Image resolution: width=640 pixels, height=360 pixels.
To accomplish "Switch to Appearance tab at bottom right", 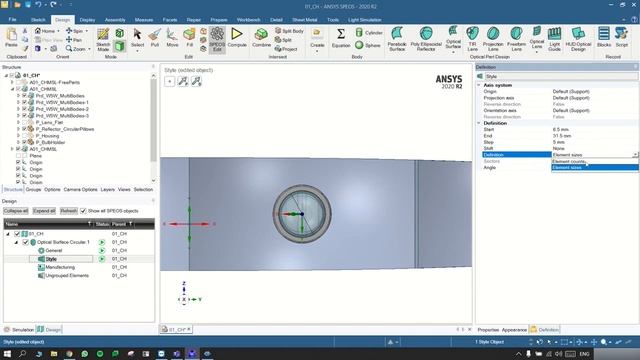I will pos(514,329).
